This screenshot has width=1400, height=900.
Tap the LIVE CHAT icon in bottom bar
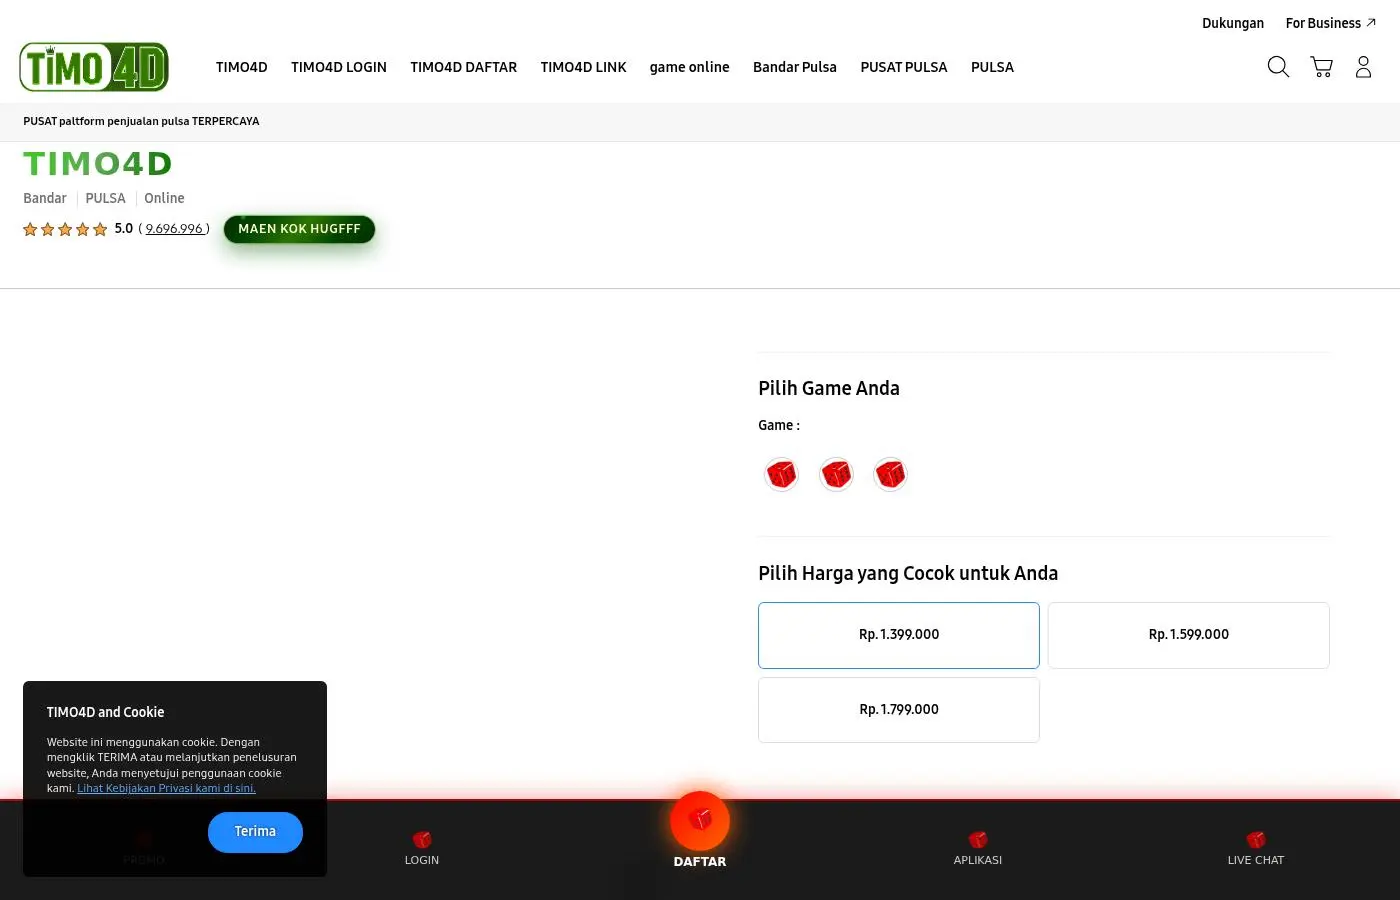tap(1256, 839)
